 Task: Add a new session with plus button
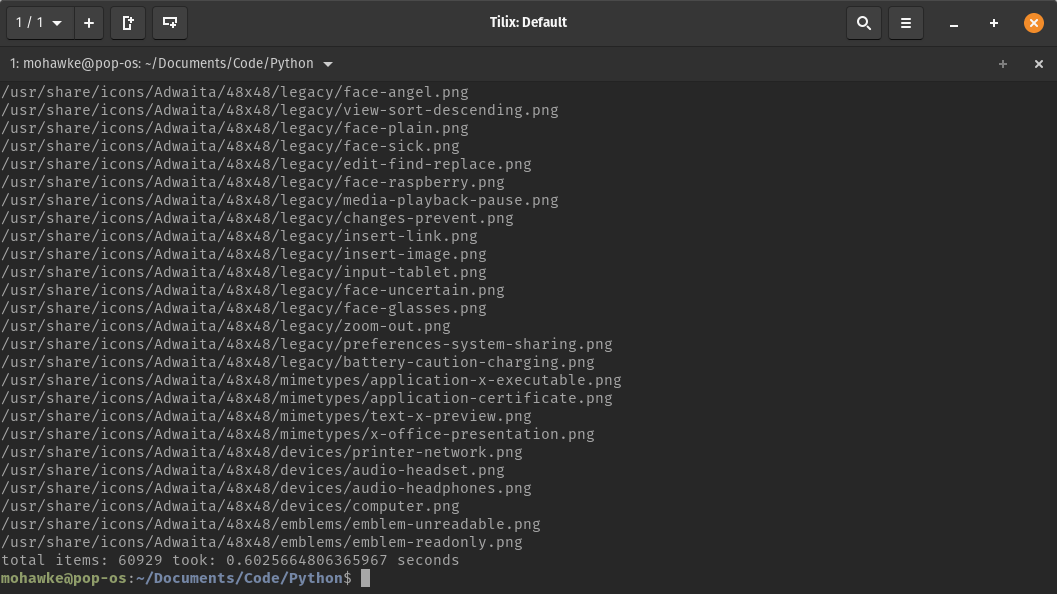[89, 22]
